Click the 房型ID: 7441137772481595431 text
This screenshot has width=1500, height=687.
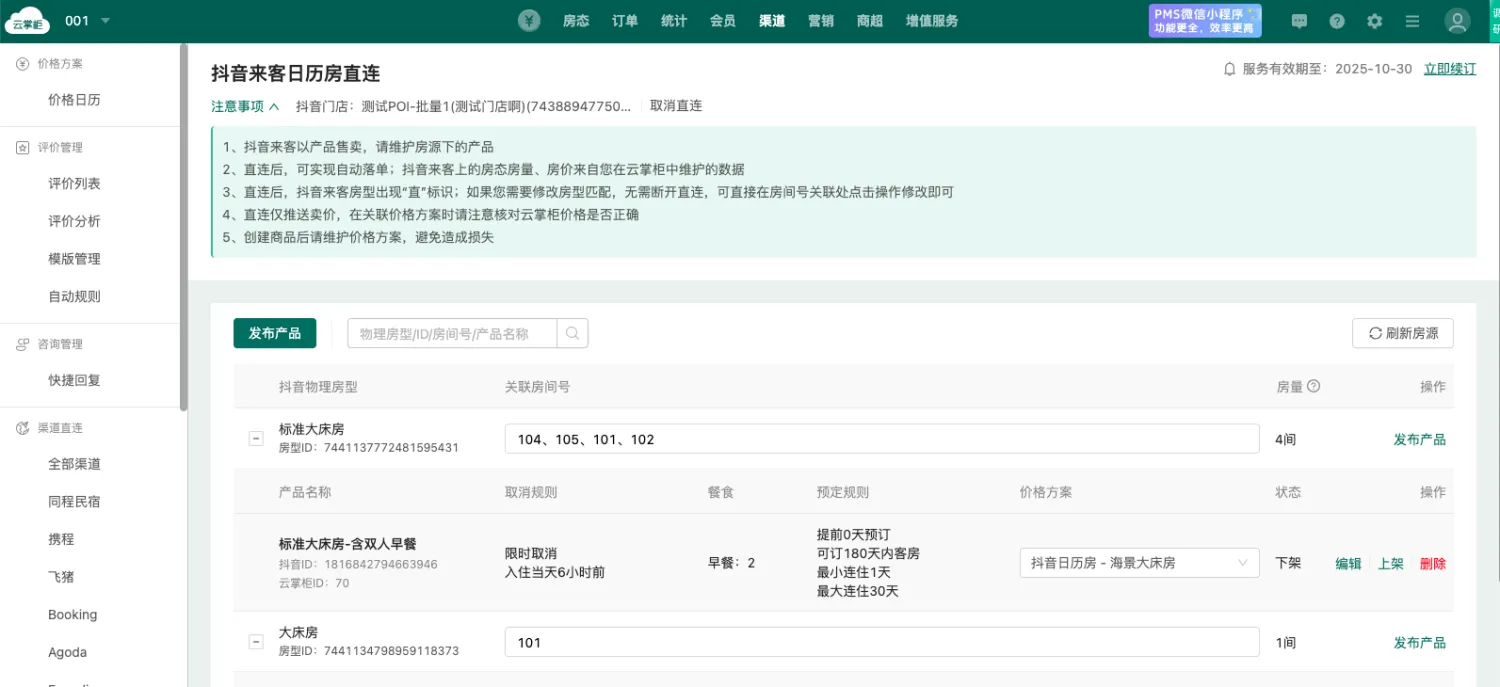[369, 447]
